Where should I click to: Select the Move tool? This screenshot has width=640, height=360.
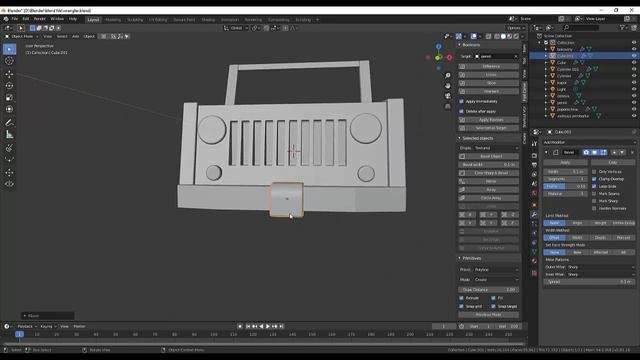pos(9,74)
